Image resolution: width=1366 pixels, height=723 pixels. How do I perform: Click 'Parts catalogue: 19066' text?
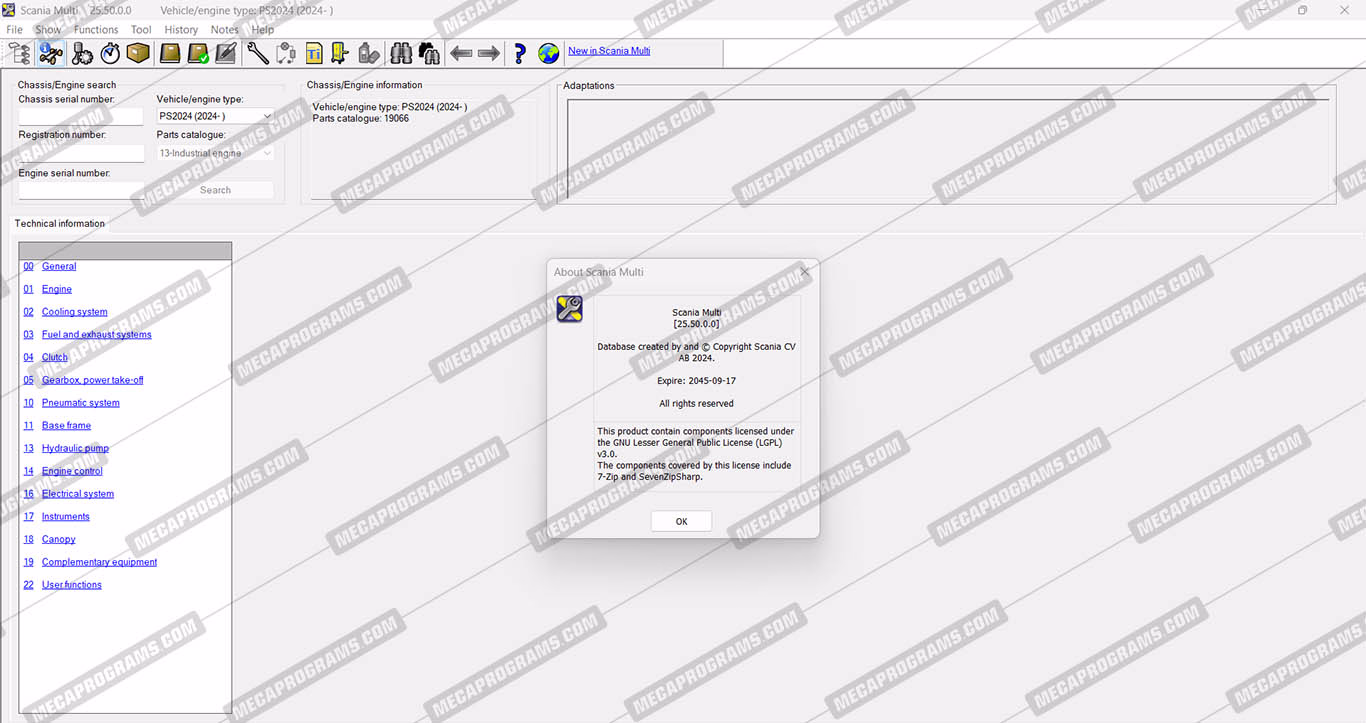[x=361, y=119]
